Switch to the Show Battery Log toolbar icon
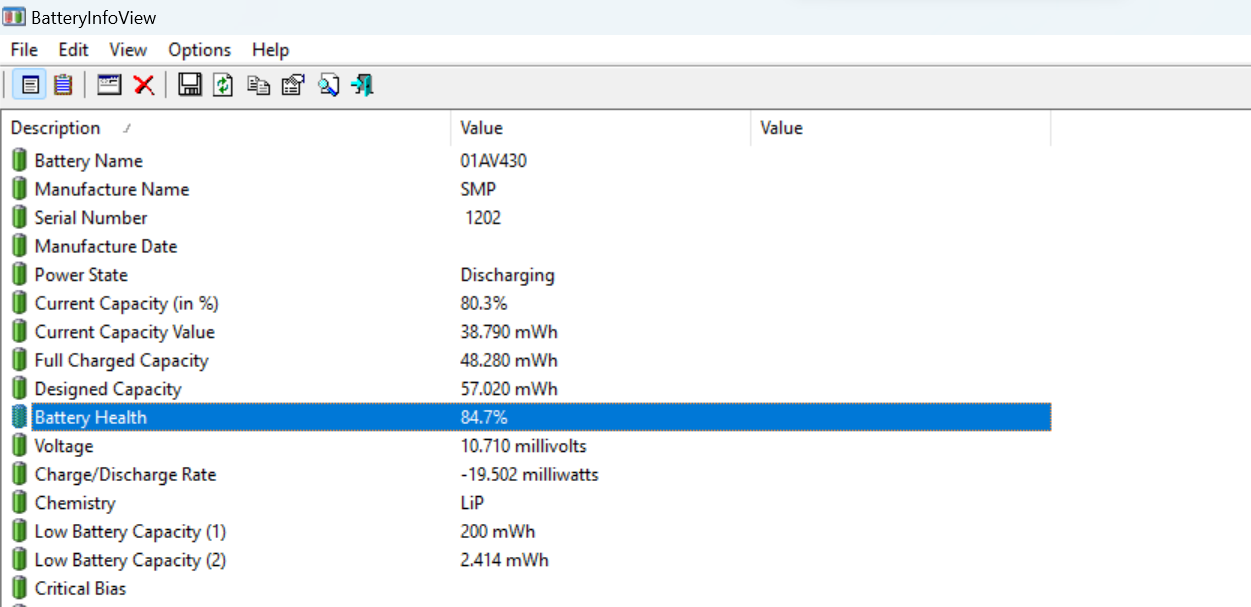 pyautogui.click(x=63, y=85)
